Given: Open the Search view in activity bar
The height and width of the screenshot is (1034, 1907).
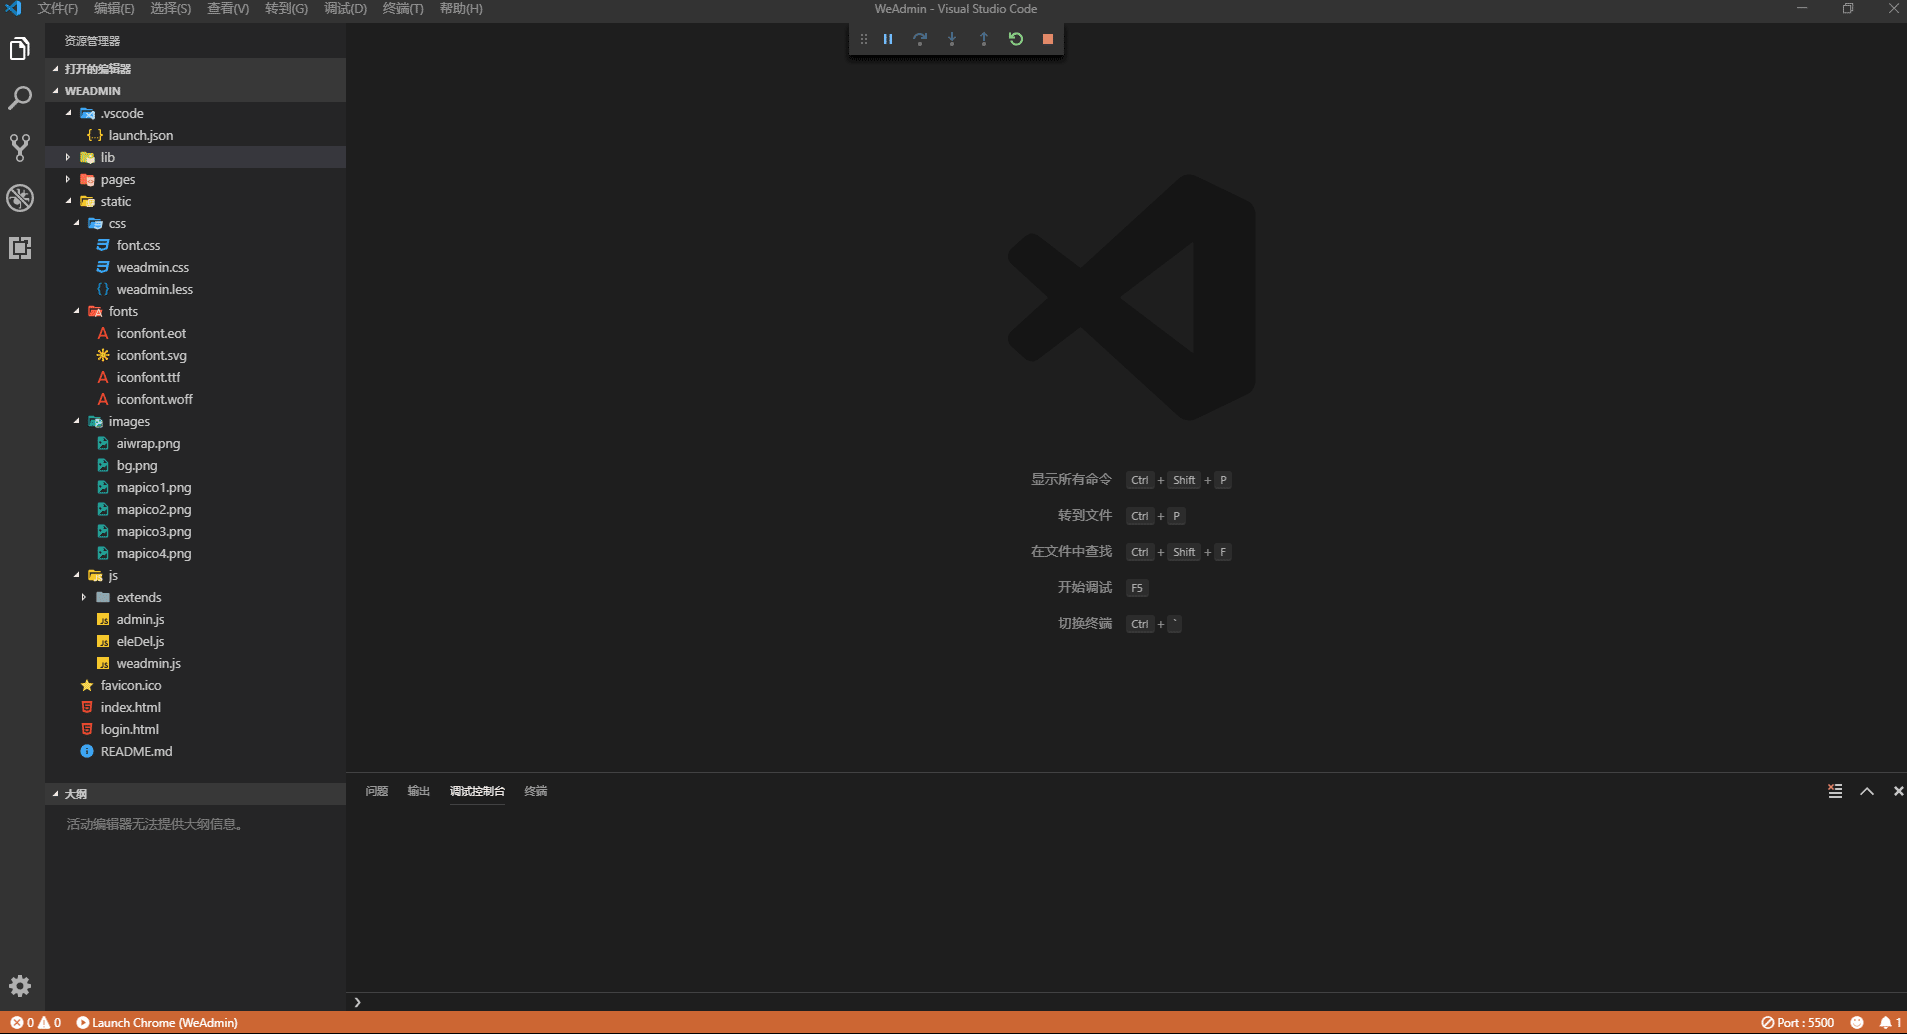Looking at the screenshot, I should tap(20, 98).
